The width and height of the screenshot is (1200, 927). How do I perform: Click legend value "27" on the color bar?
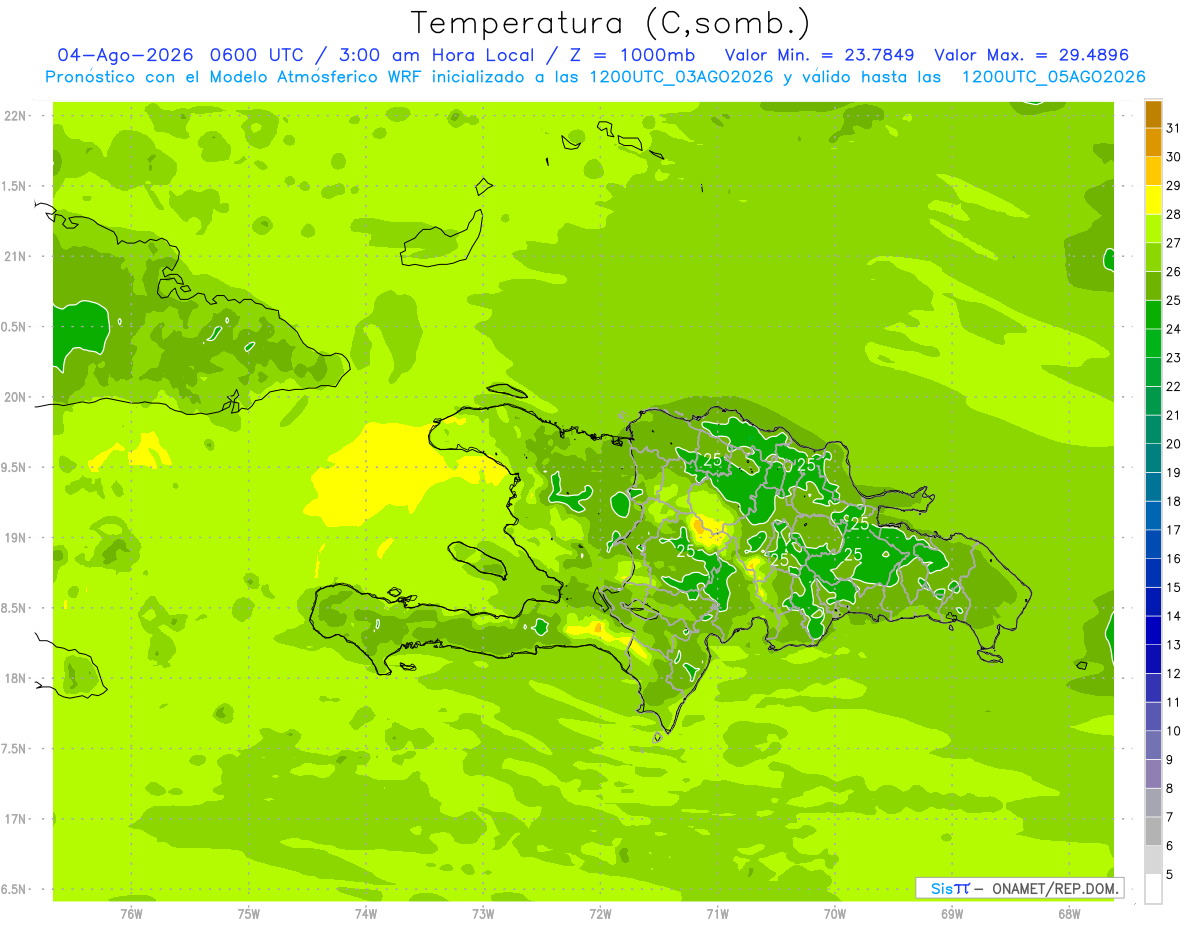click(1174, 243)
